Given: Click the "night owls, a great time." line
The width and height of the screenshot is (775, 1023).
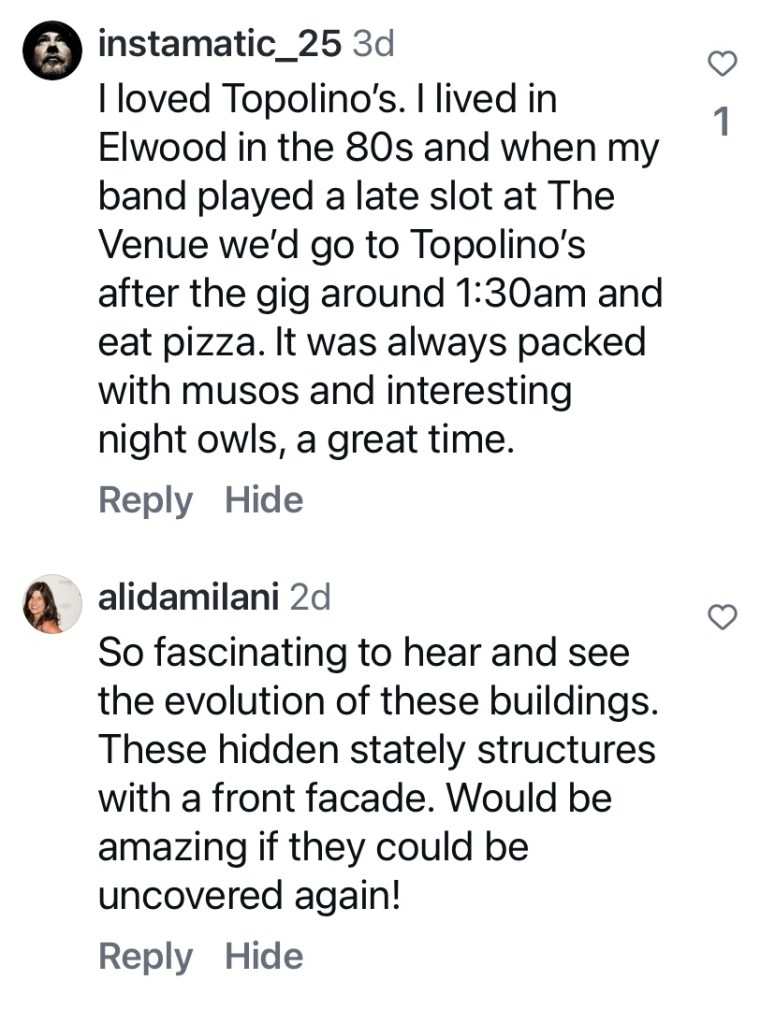Looking at the screenshot, I should tap(306, 441).
